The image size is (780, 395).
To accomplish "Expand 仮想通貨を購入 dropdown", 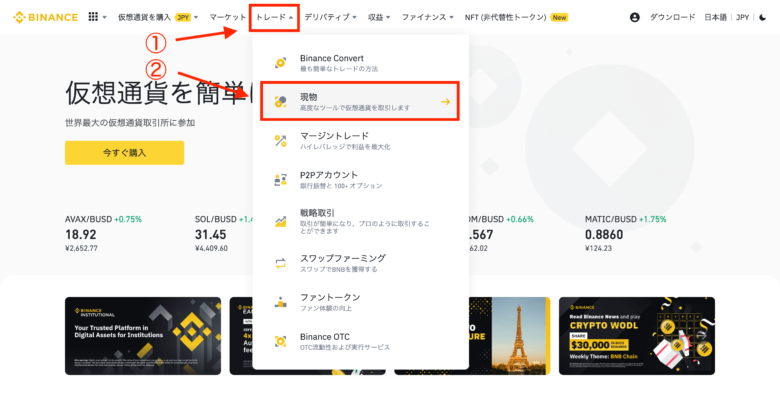I will (158, 17).
